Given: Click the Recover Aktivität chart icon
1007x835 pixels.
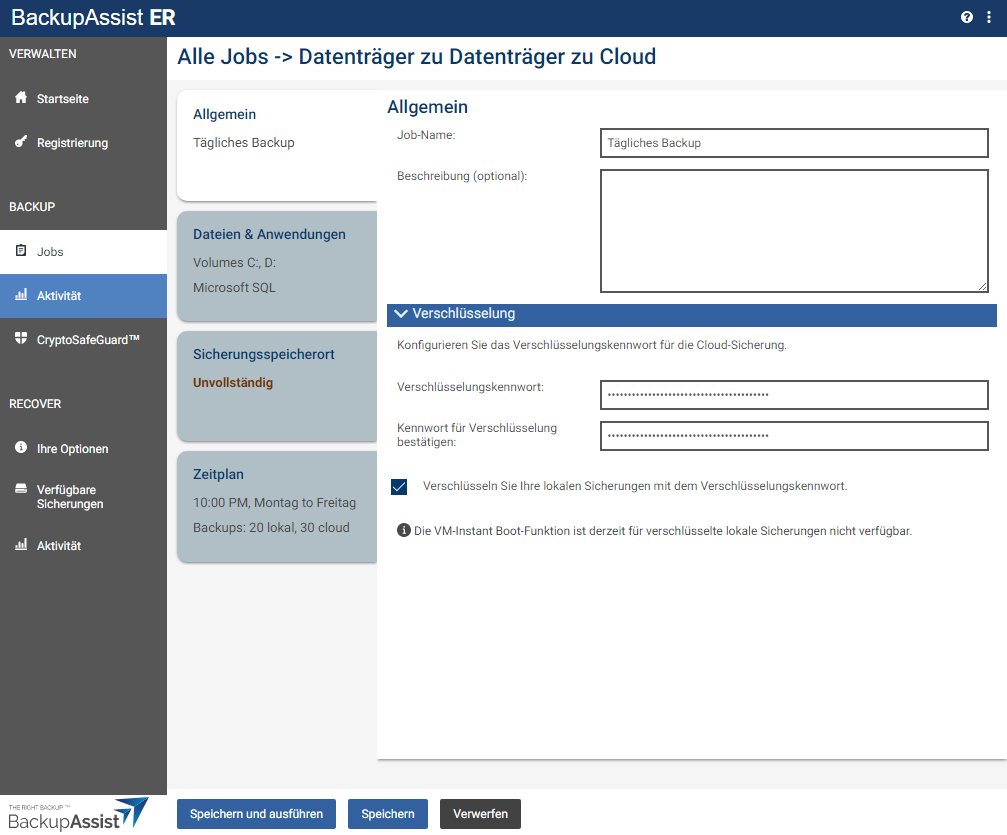Looking at the screenshot, I should click(x=21, y=545).
